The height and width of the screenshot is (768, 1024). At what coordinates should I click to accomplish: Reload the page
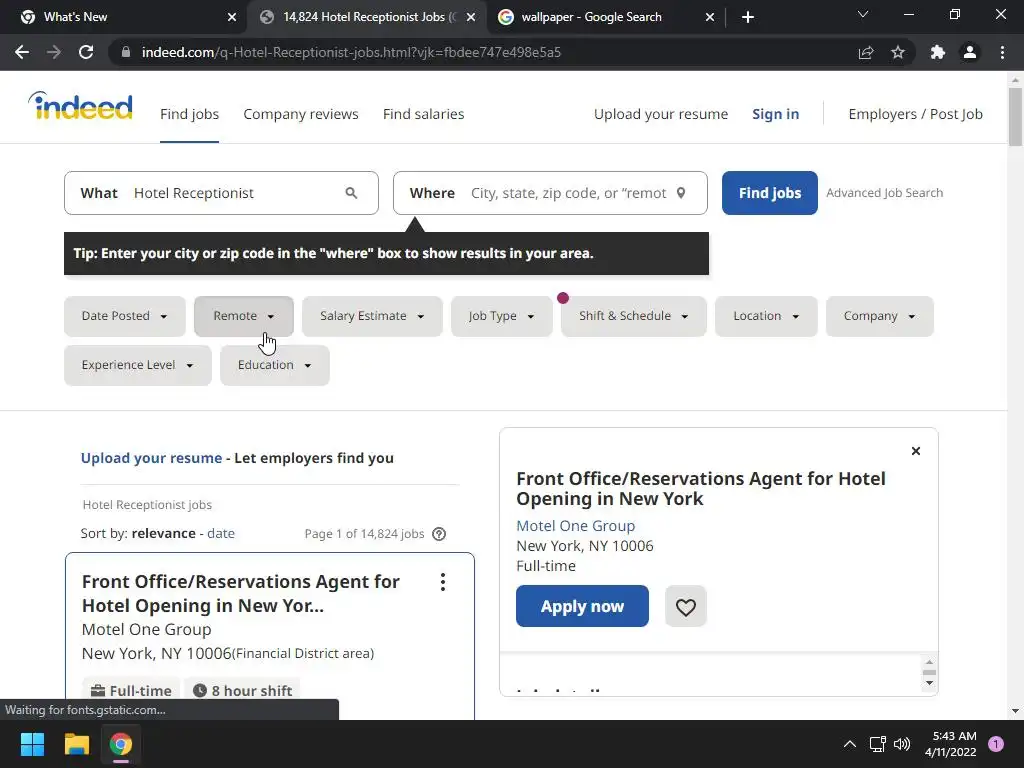coord(86,52)
